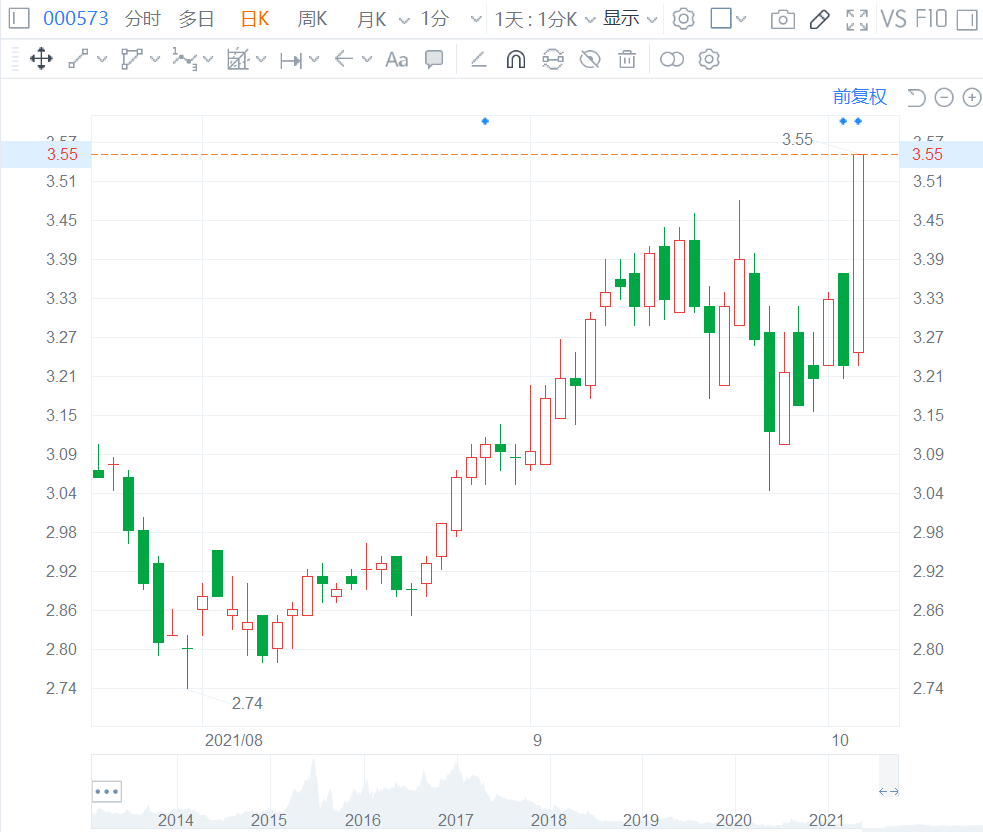The width and height of the screenshot is (983, 832).
Task: Open the 1天:1分K dropdown
Action: pyautogui.click(x=544, y=19)
